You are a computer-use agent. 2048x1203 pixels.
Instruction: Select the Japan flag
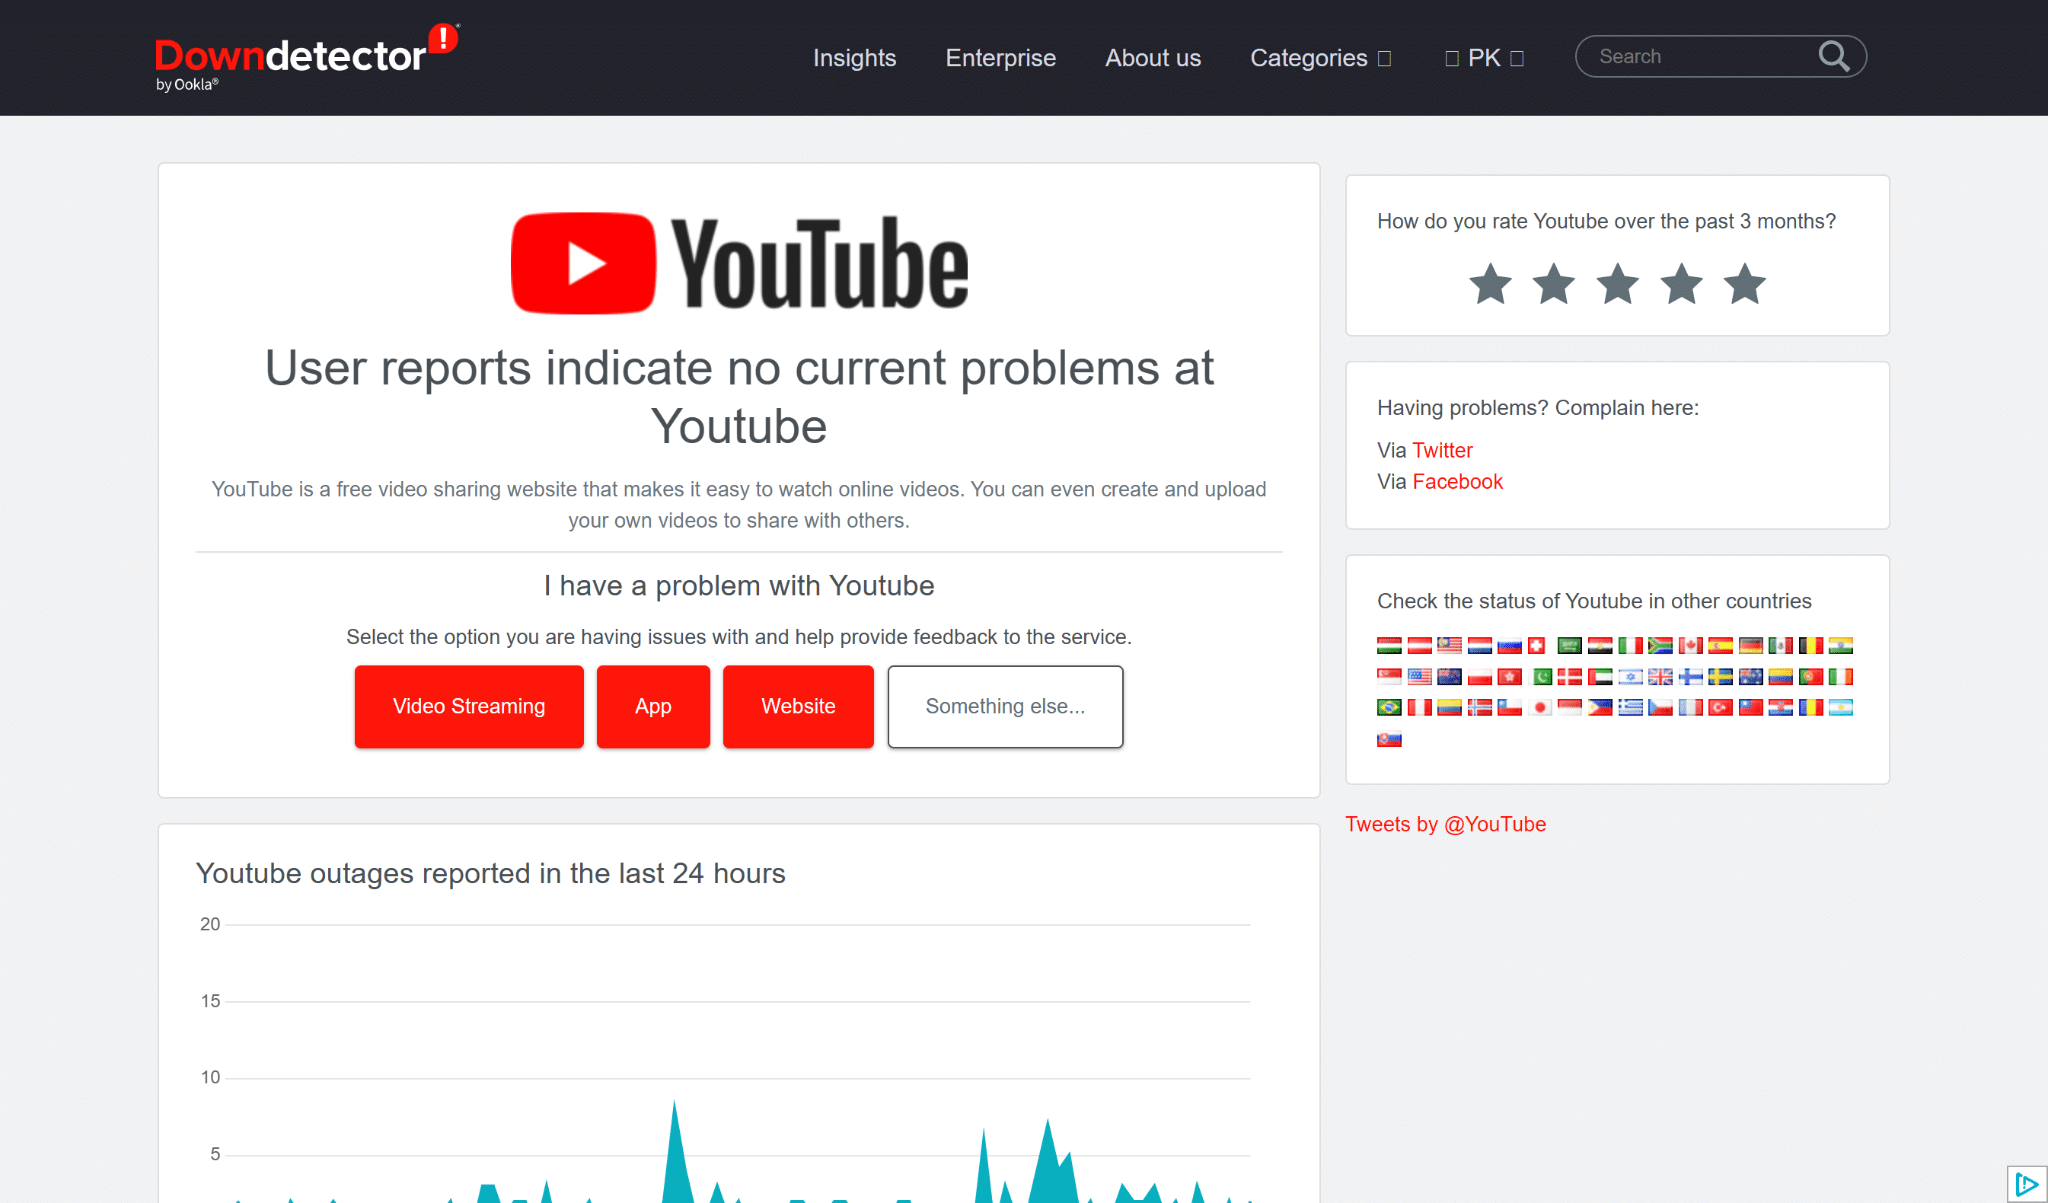1540,707
